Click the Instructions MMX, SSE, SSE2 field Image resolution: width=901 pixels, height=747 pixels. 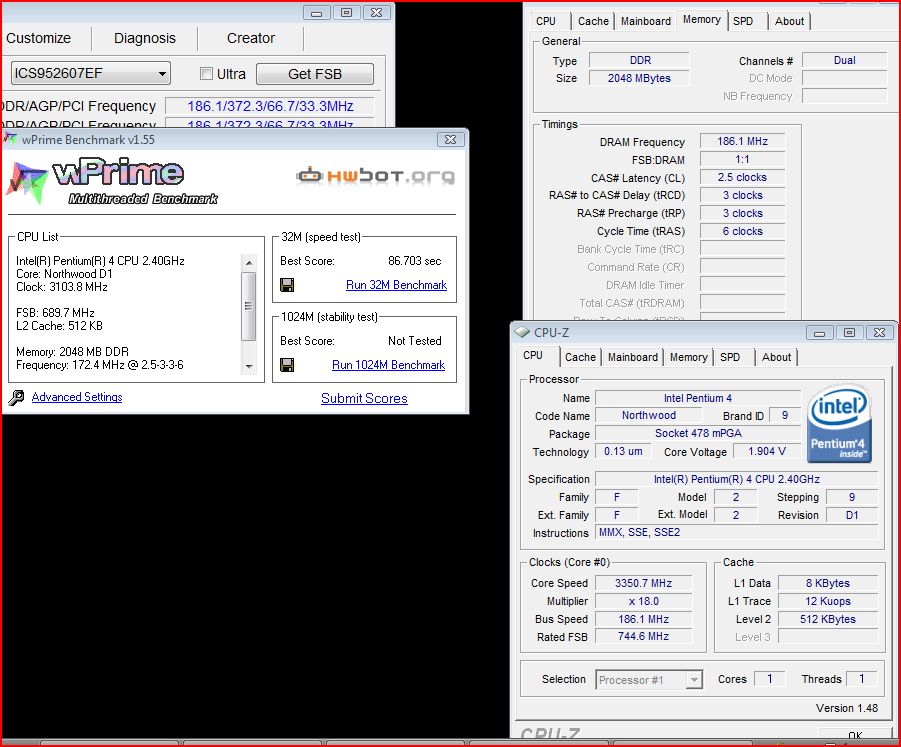click(x=737, y=533)
